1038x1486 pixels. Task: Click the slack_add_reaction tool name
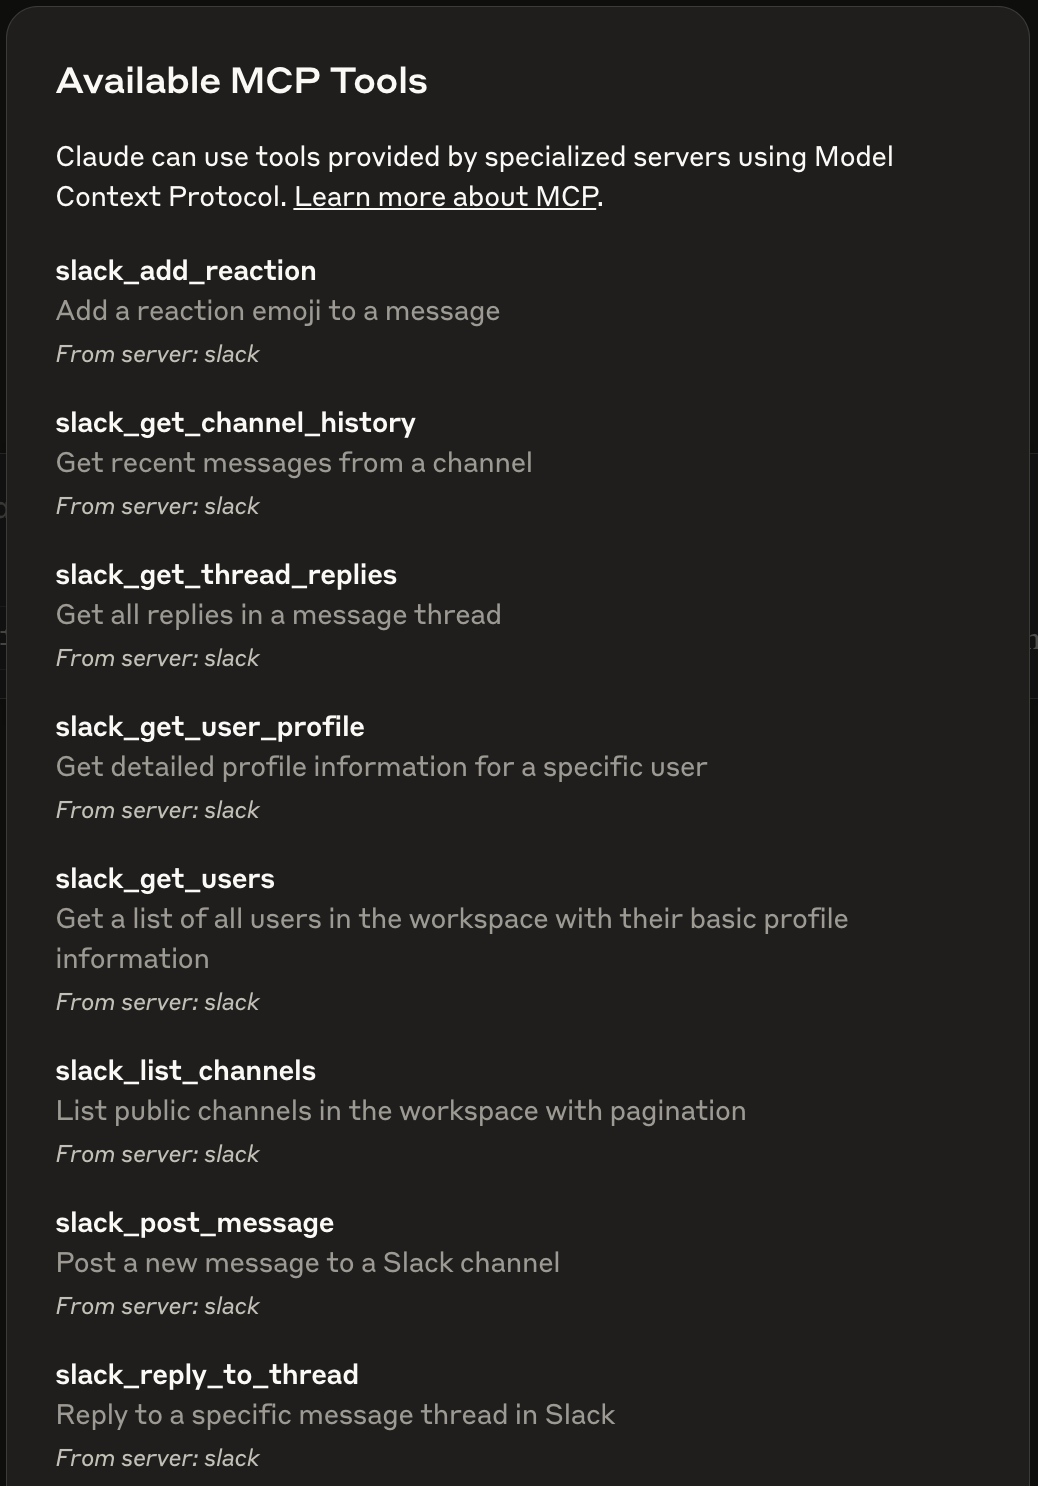pos(186,271)
